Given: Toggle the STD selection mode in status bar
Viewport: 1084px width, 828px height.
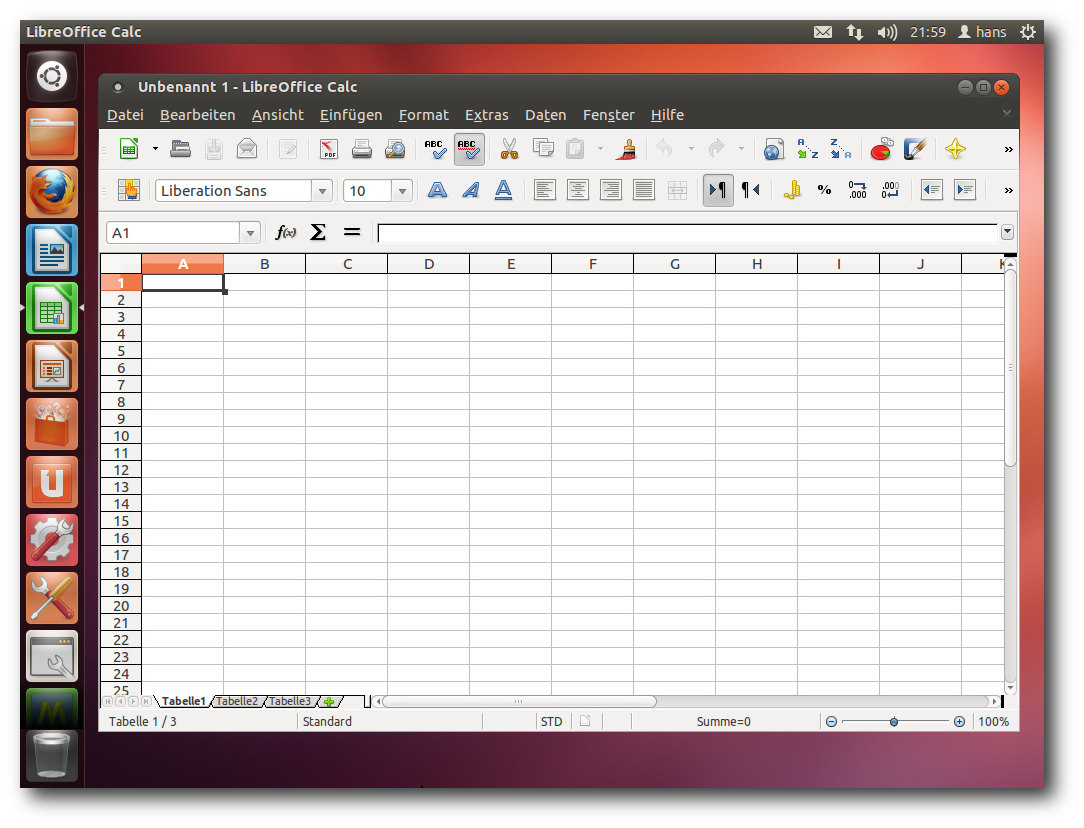Looking at the screenshot, I should point(551,722).
